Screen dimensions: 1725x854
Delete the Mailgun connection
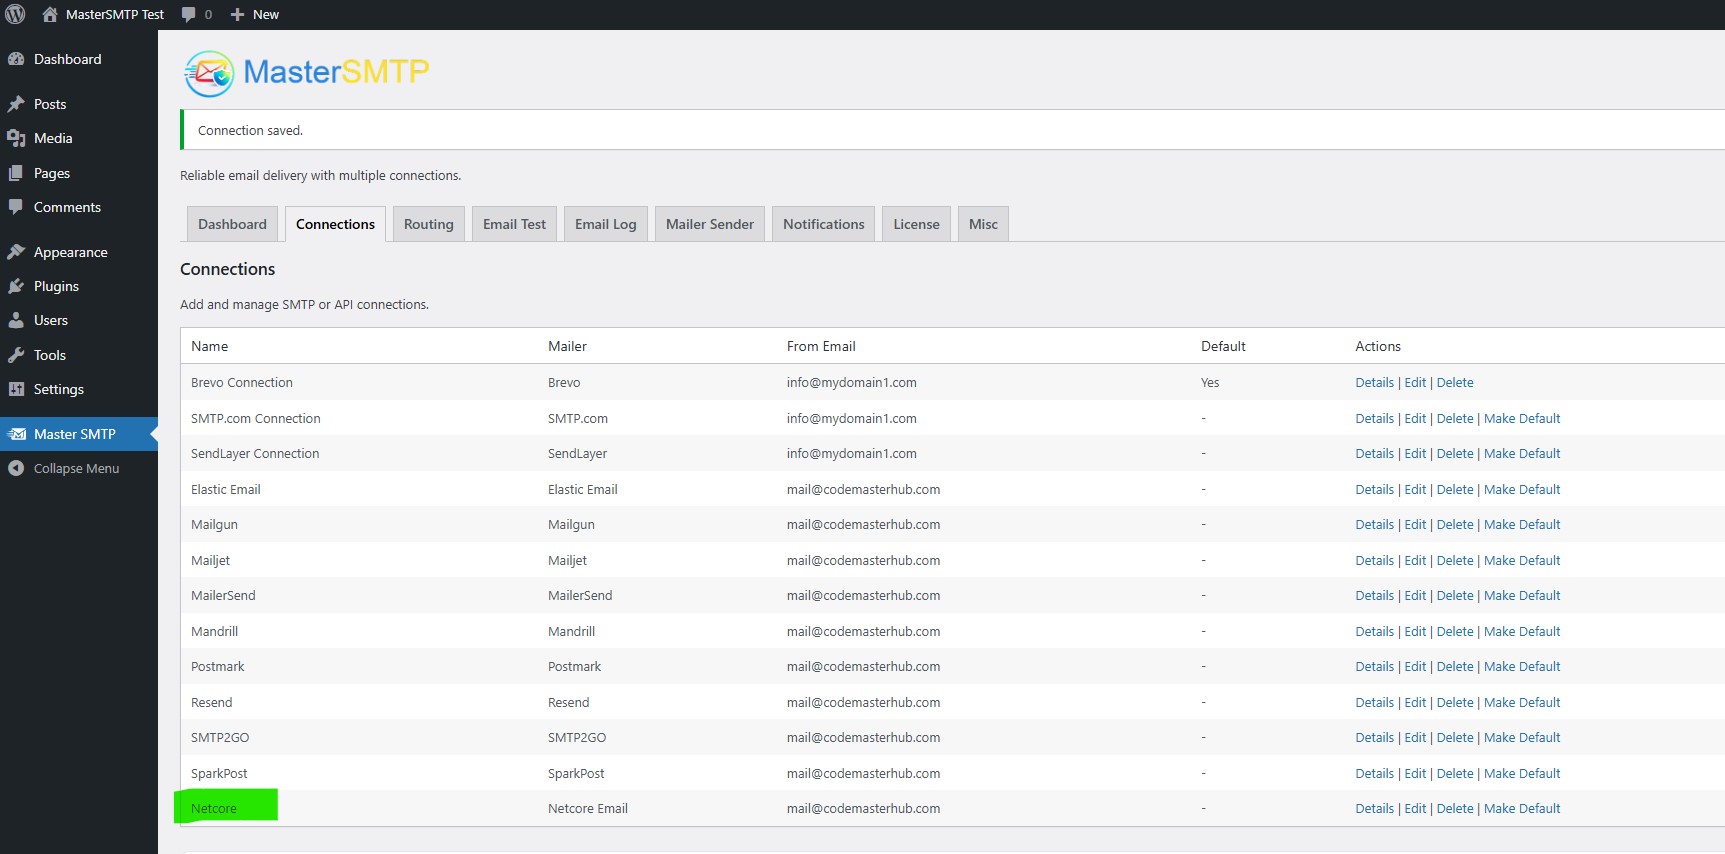[1454, 524]
